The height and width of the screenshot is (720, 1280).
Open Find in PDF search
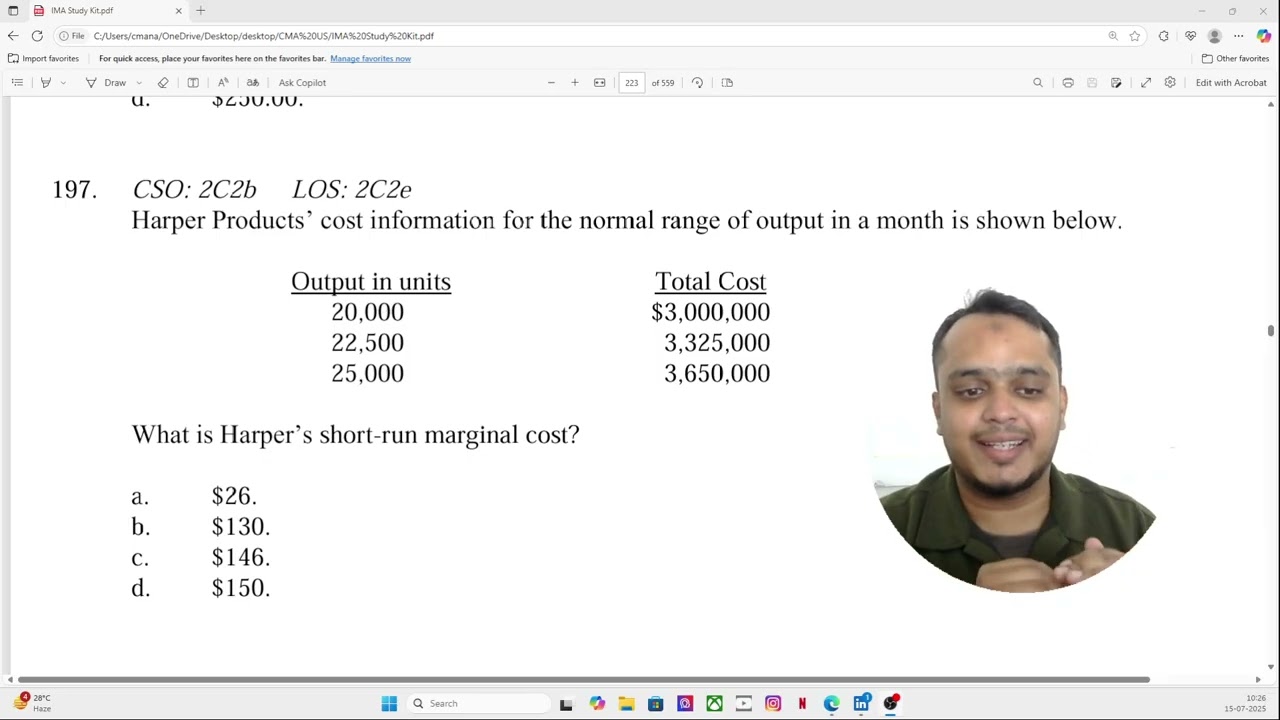point(1038,82)
